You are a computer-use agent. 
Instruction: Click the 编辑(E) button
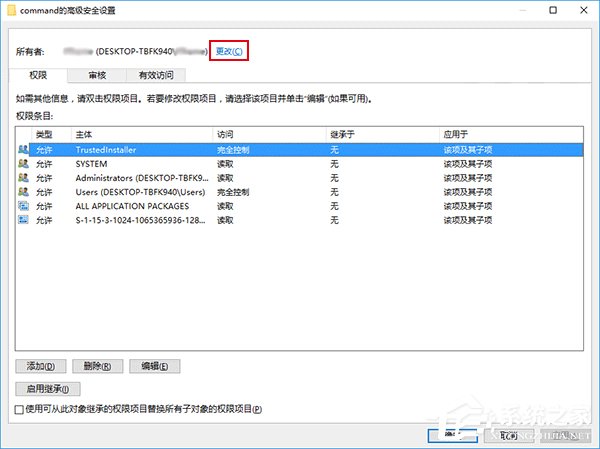(155, 366)
